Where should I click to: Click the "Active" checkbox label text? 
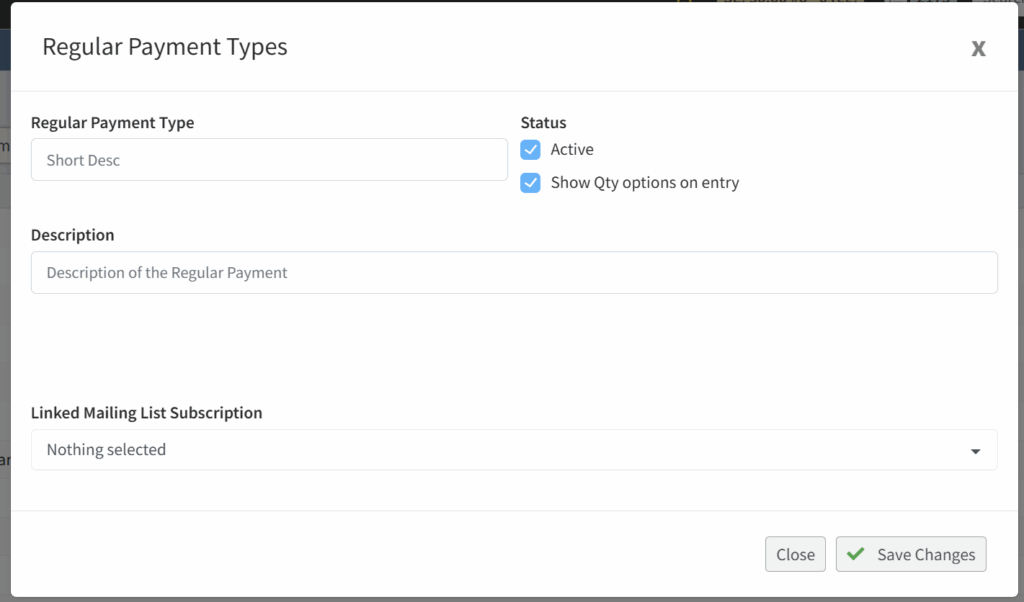572,150
